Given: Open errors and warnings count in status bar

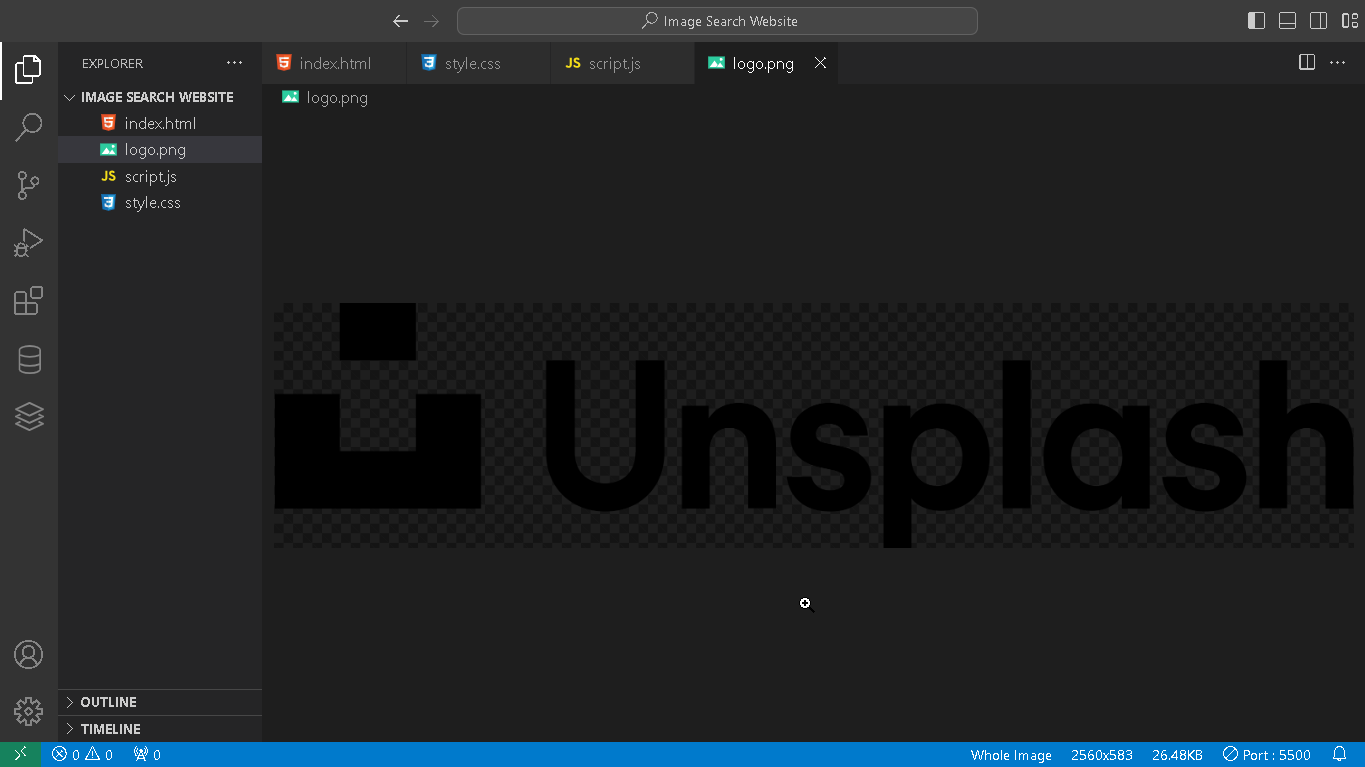Looking at the screenshot, I should (83, 754).
